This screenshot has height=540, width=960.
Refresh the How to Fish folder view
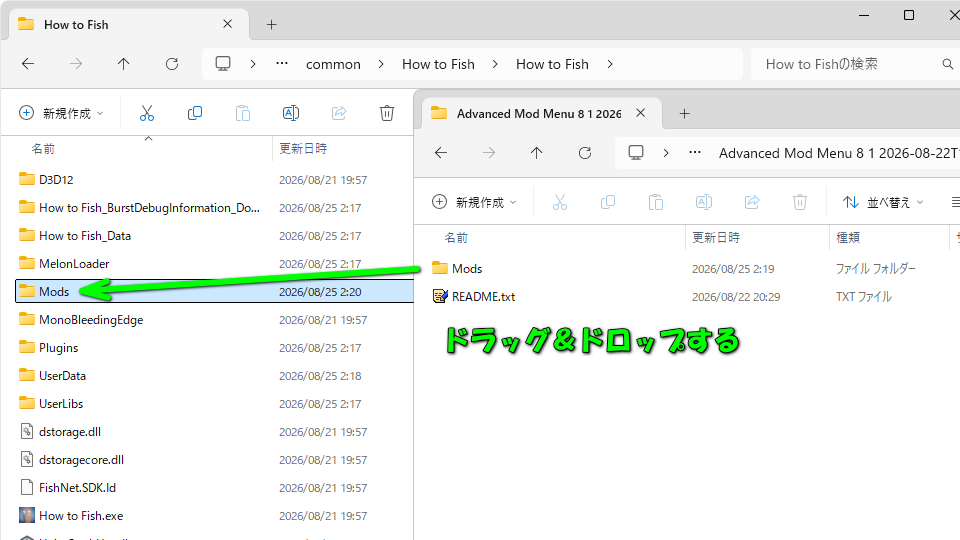[x=172, y=64]
